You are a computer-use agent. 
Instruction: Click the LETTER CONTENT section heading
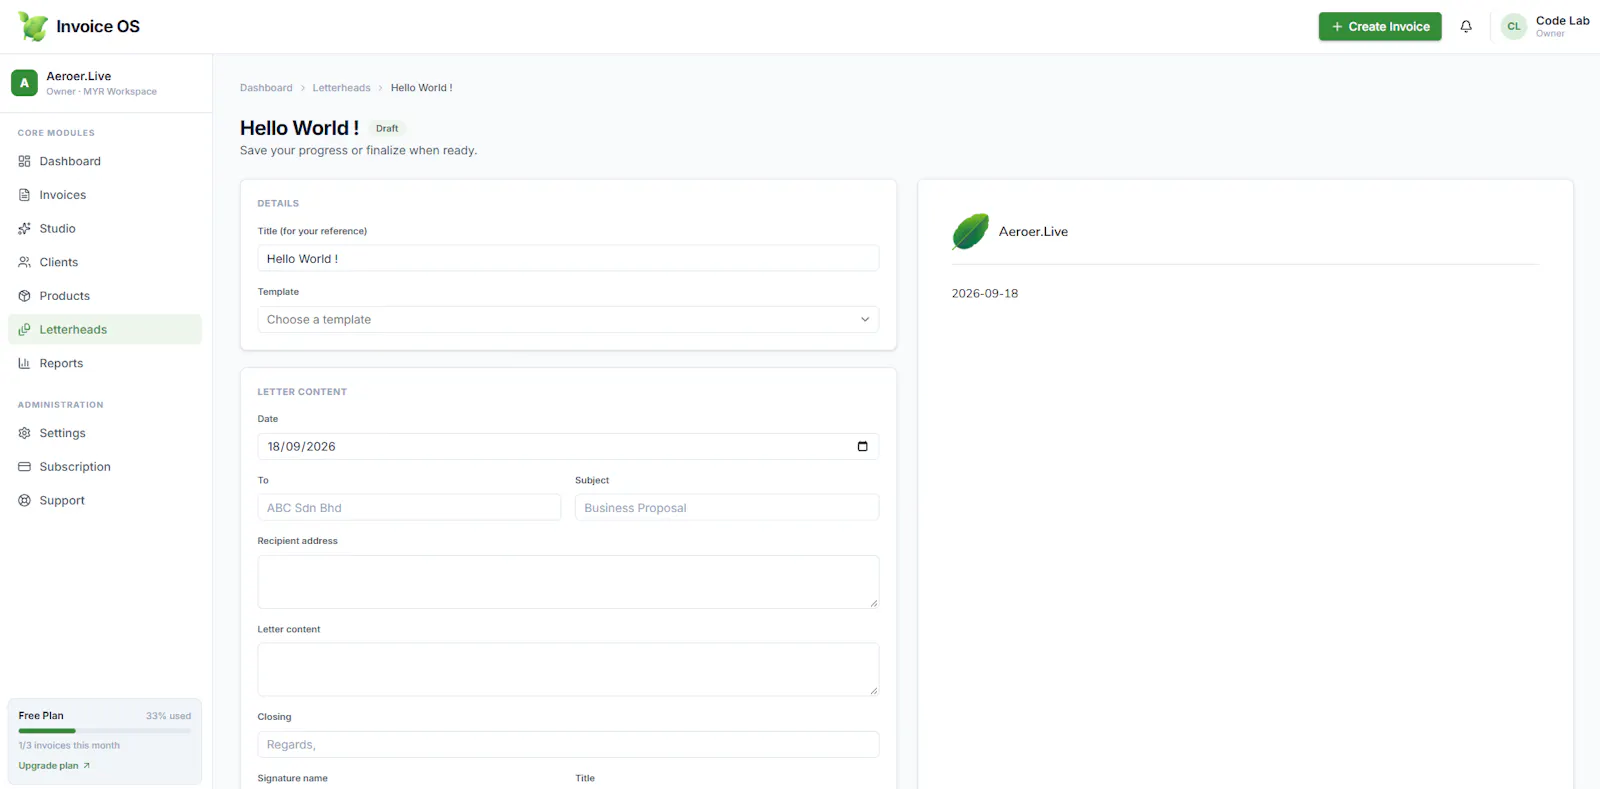click(x=302, y=392)
